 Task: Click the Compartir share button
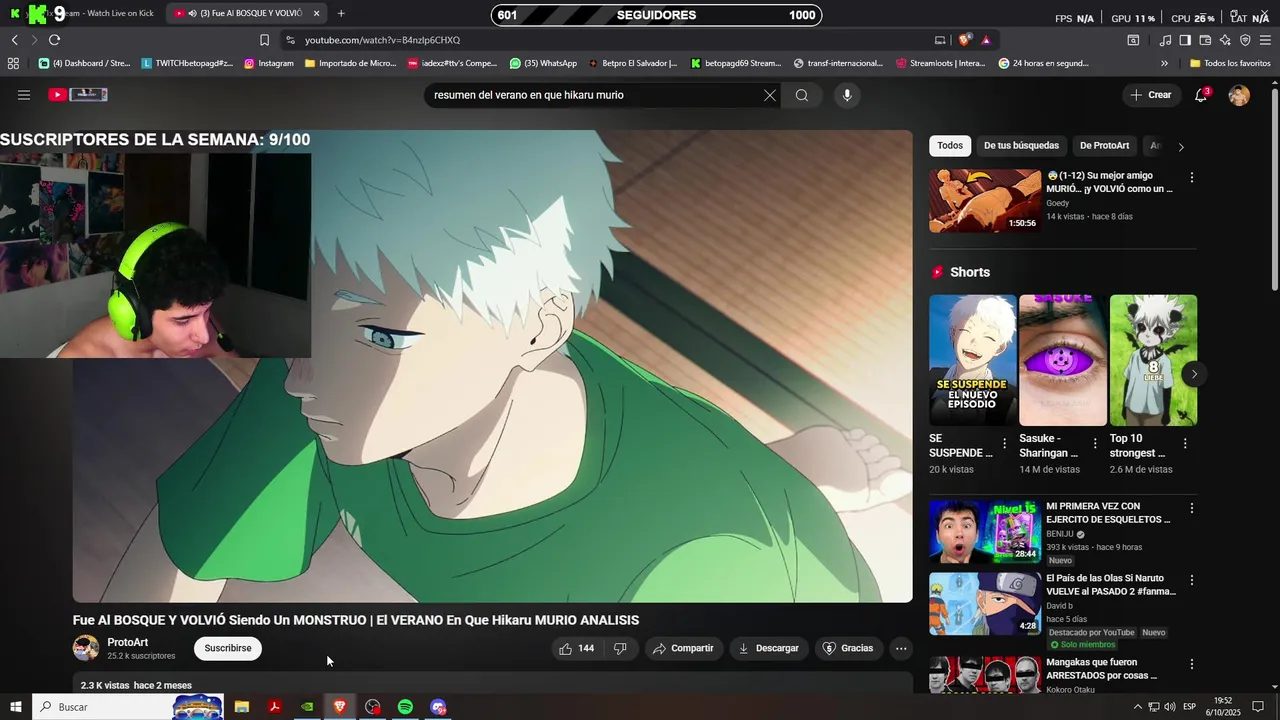point(683,648)
